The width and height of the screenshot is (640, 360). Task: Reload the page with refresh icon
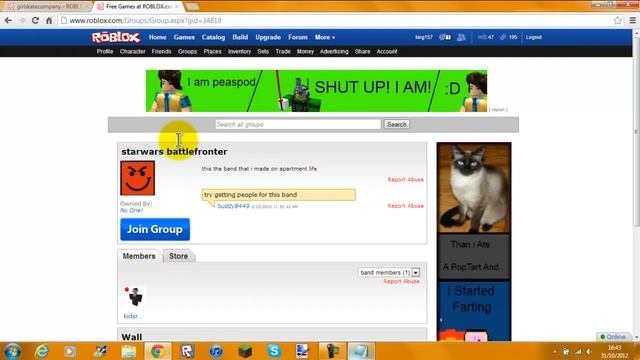(36, 20)
